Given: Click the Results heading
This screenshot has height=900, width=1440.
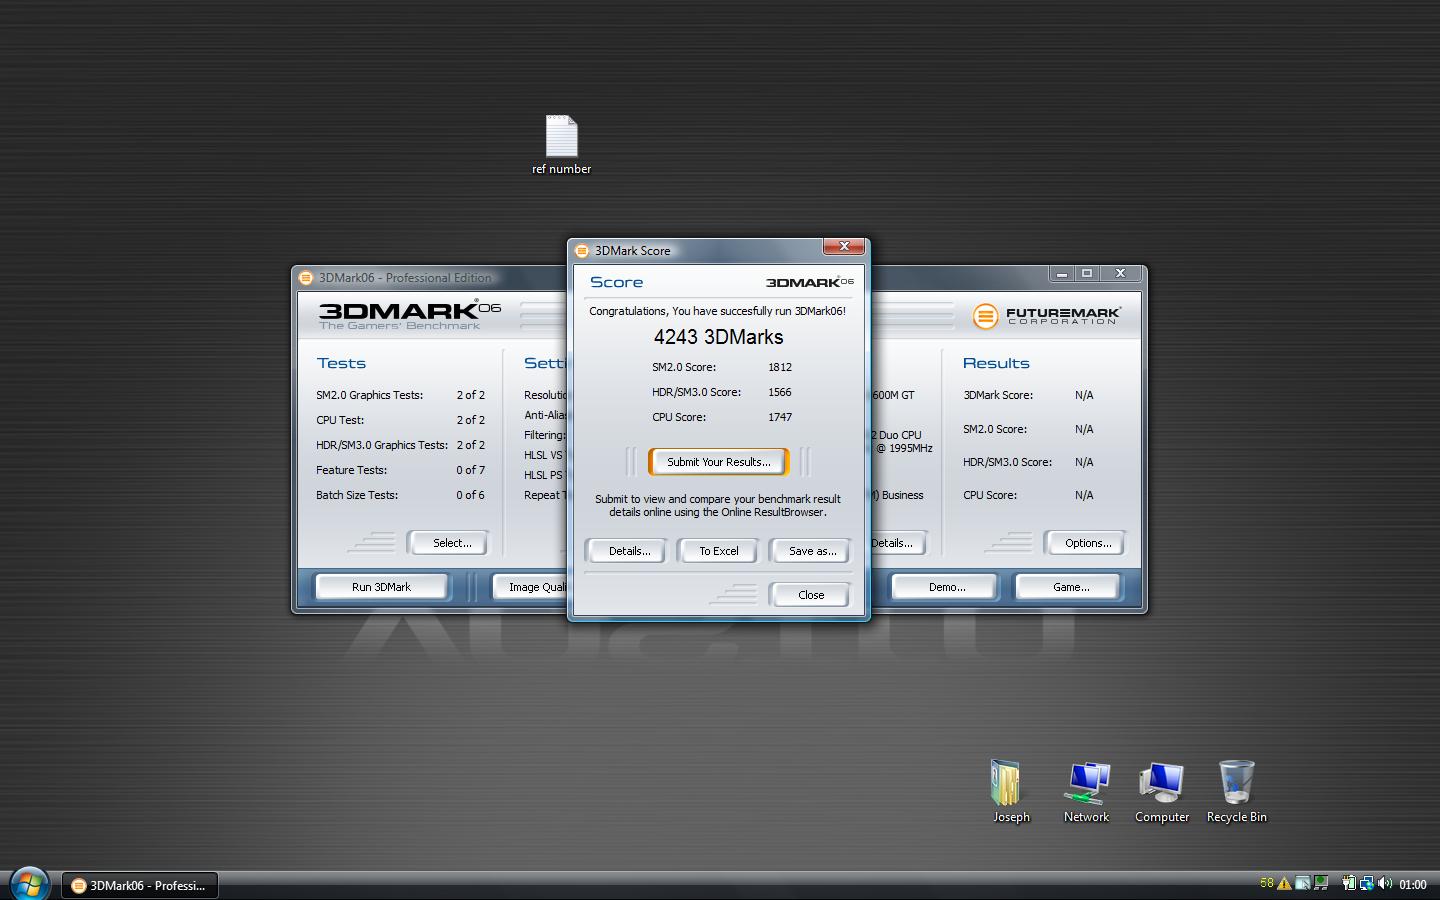Looking at the screenshot, I should tap(996, 363).
